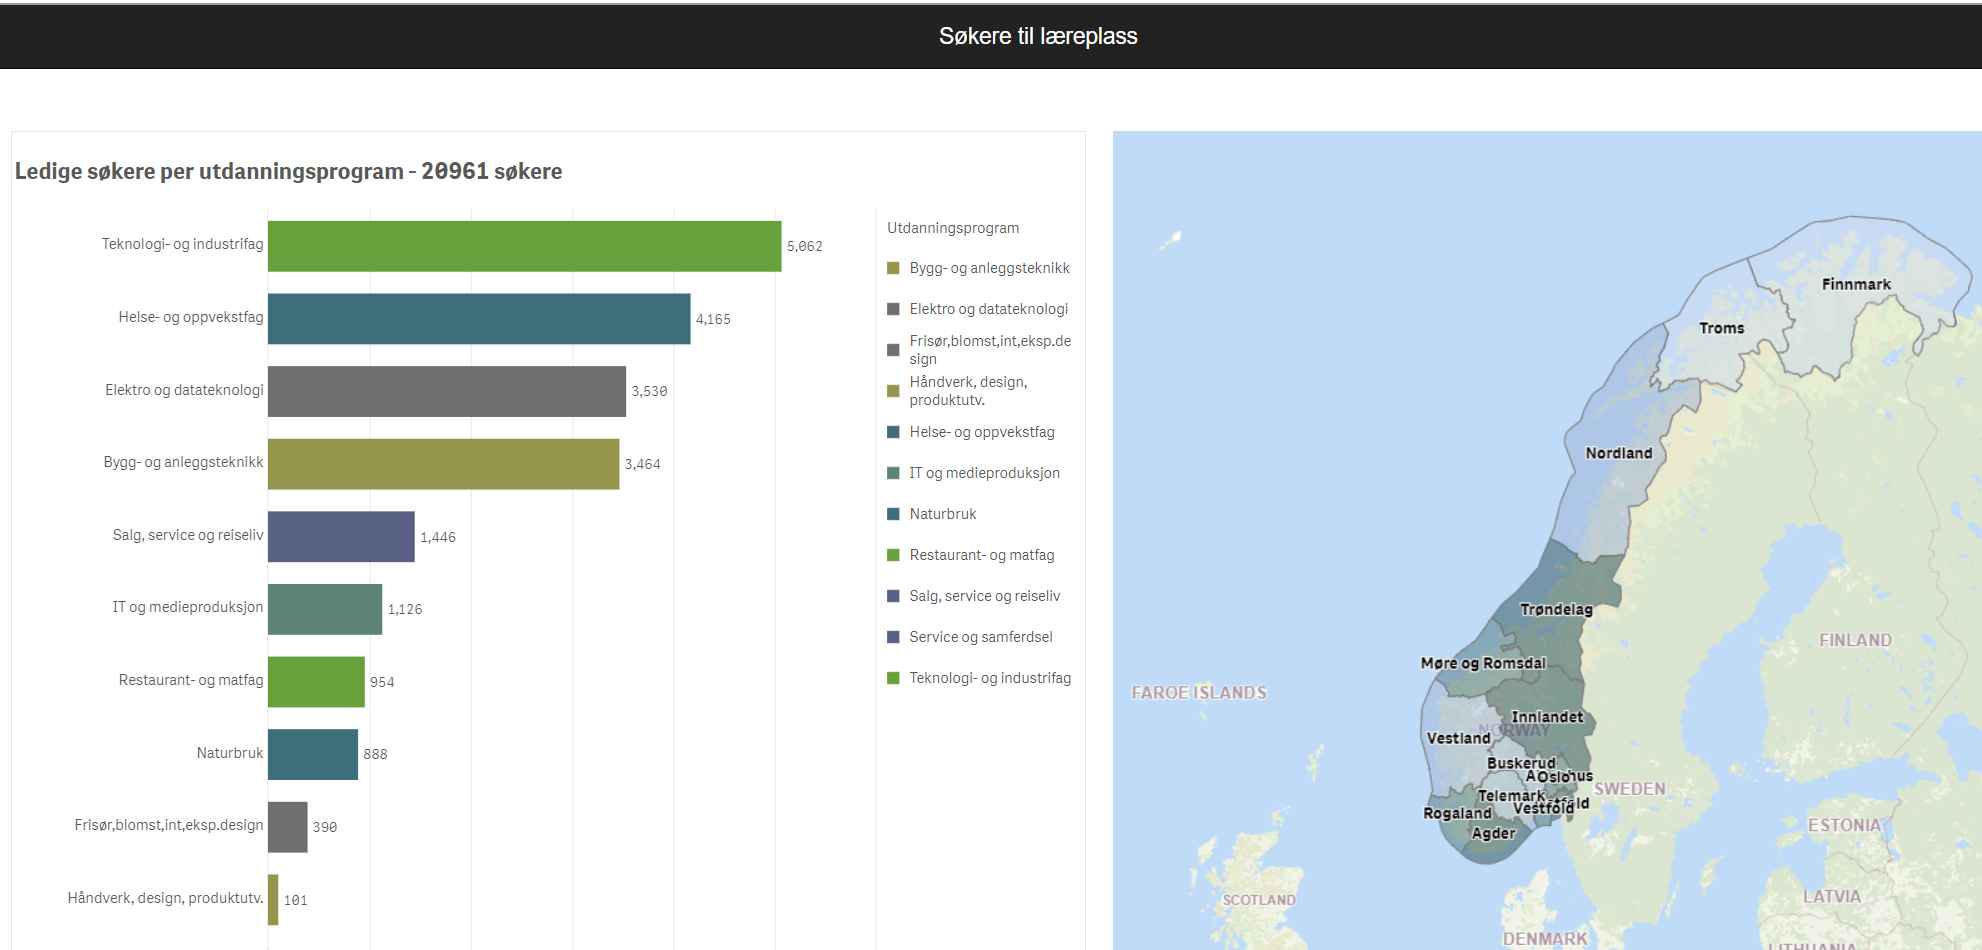The height and width of the screenshot is (950, 1982).
Task: Click Helse- og oppvekstfag legend swatch
Action: click(893, 432)
